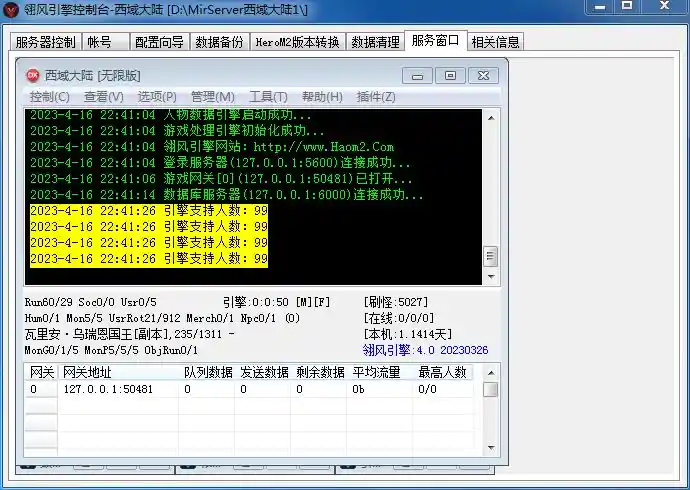690x490 pixels.
Task: Click the 网关 column header
Action: (41, 373)
